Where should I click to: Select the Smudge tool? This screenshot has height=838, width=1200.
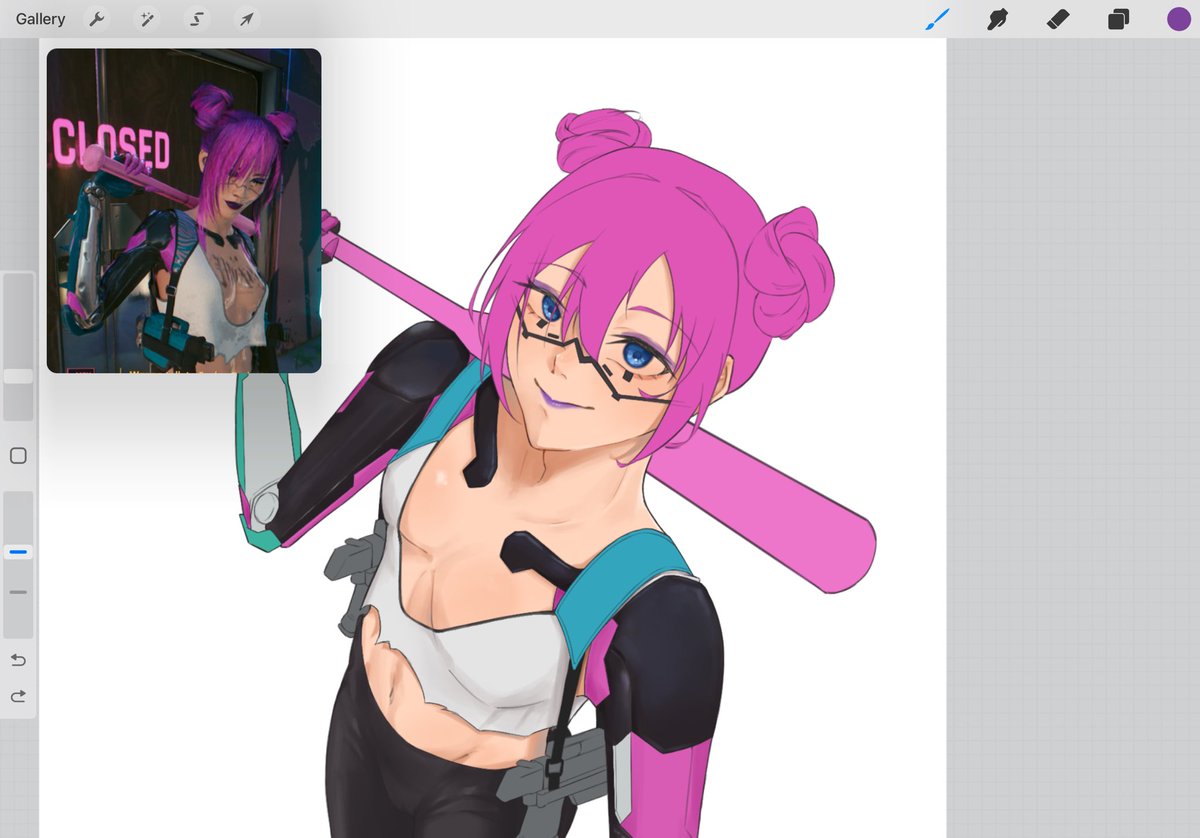(997, 19)
